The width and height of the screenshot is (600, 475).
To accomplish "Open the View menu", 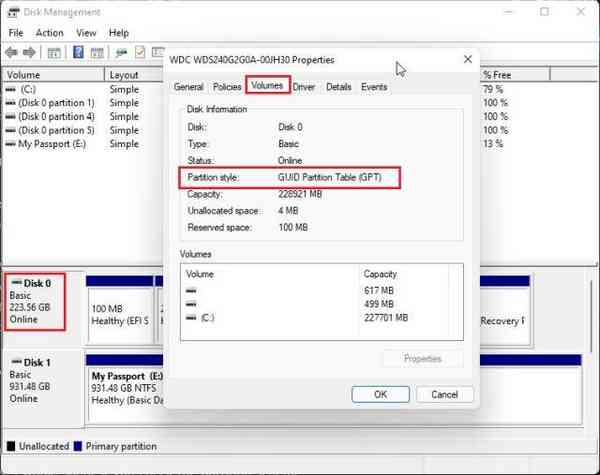I will pos(86,33).
